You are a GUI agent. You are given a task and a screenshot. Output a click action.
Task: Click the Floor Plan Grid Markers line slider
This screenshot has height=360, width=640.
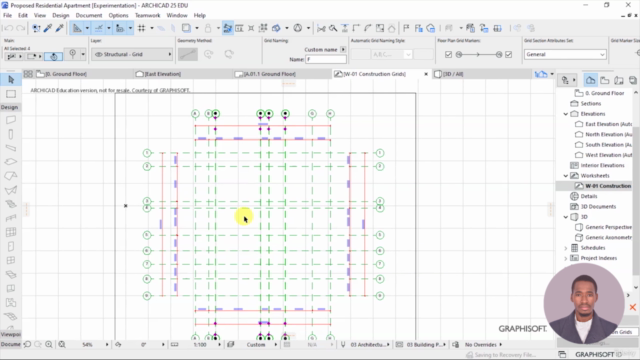[478, 54]
